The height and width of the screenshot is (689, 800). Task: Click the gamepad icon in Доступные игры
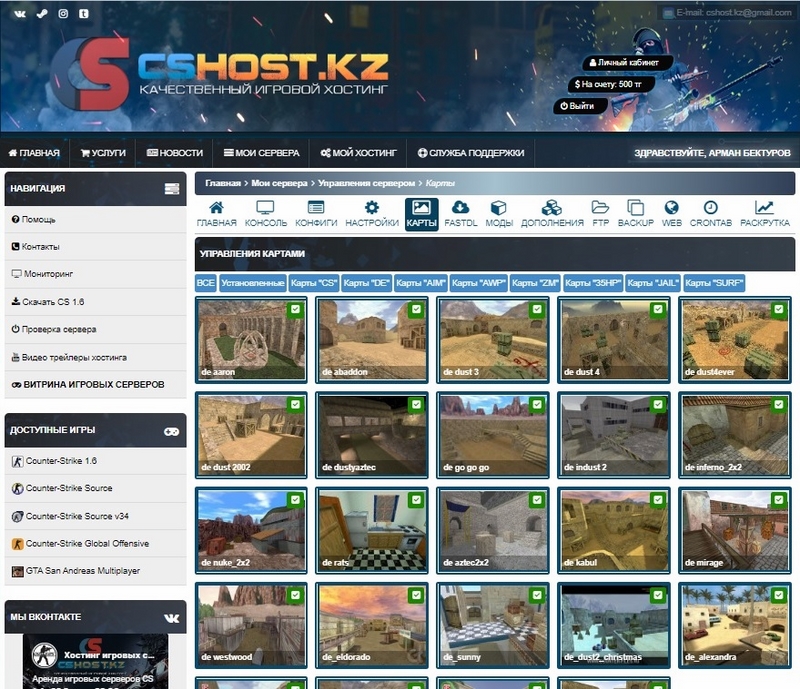pyautogui.click(x=171, y=432)
